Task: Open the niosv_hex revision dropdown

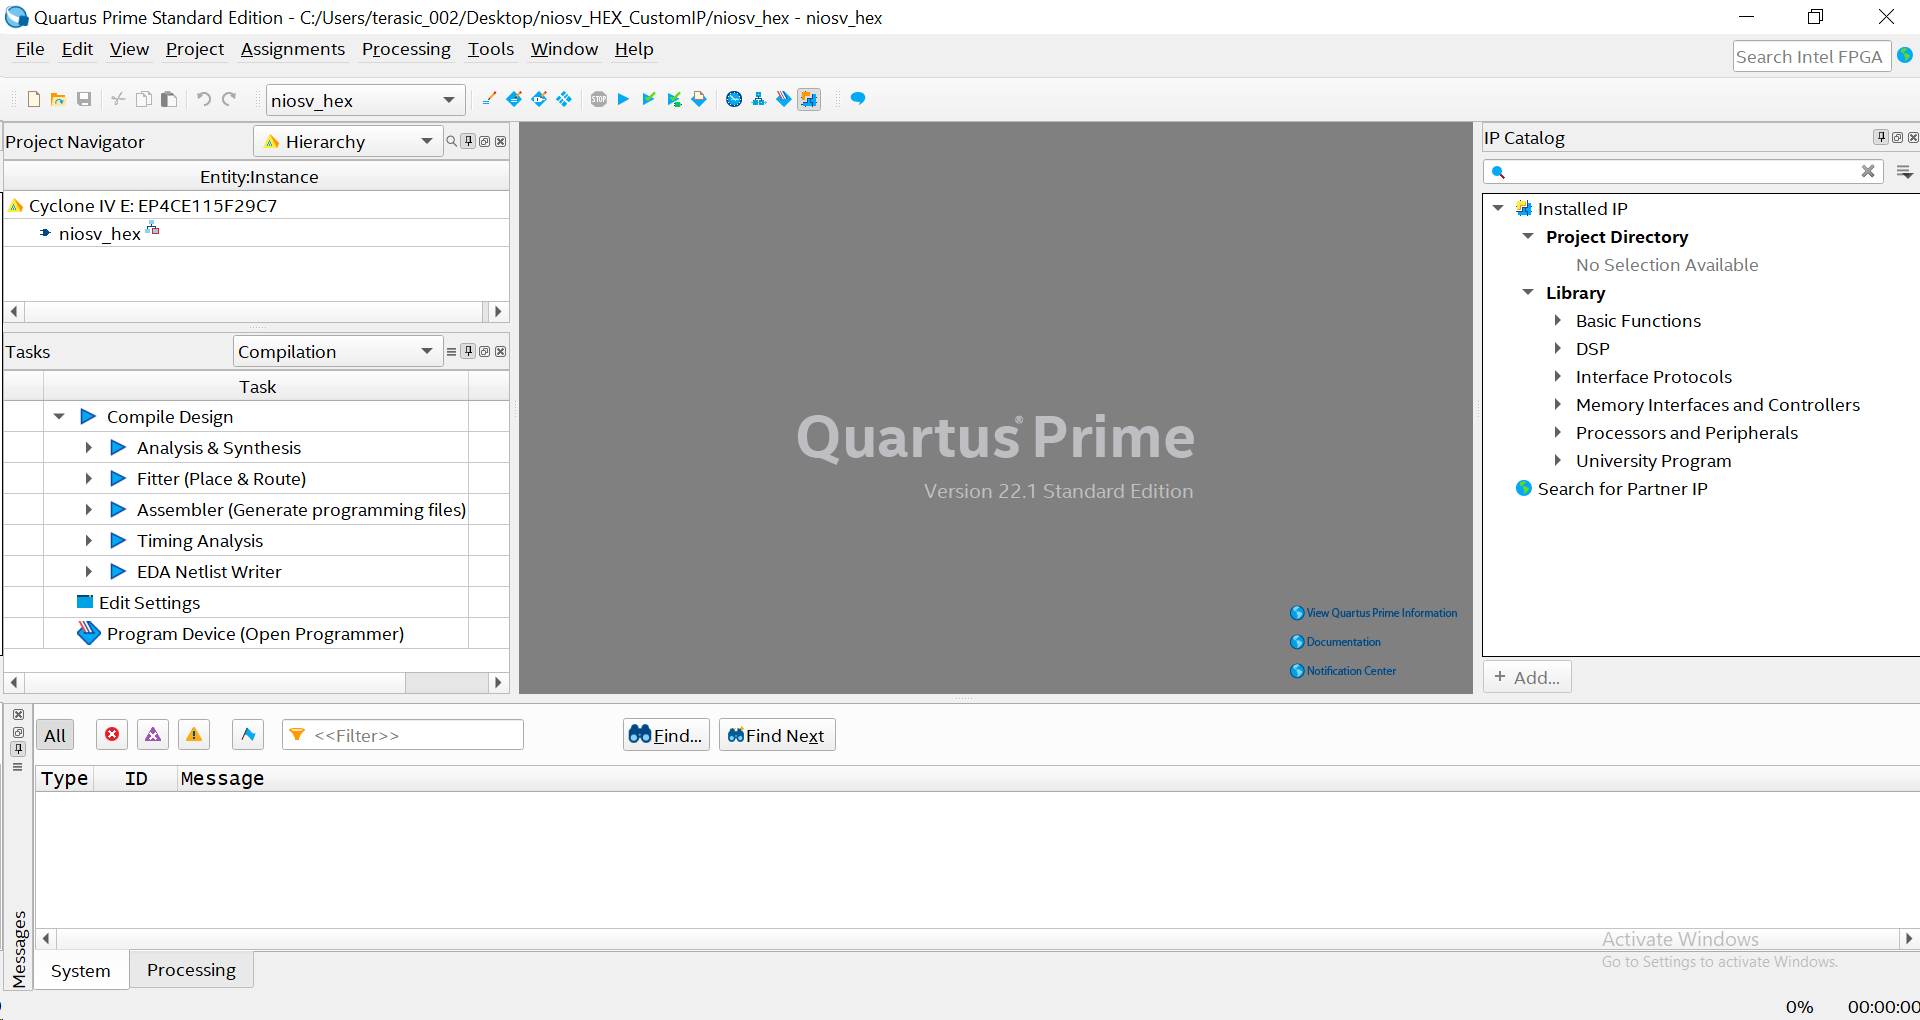Action: click(449, 100)
